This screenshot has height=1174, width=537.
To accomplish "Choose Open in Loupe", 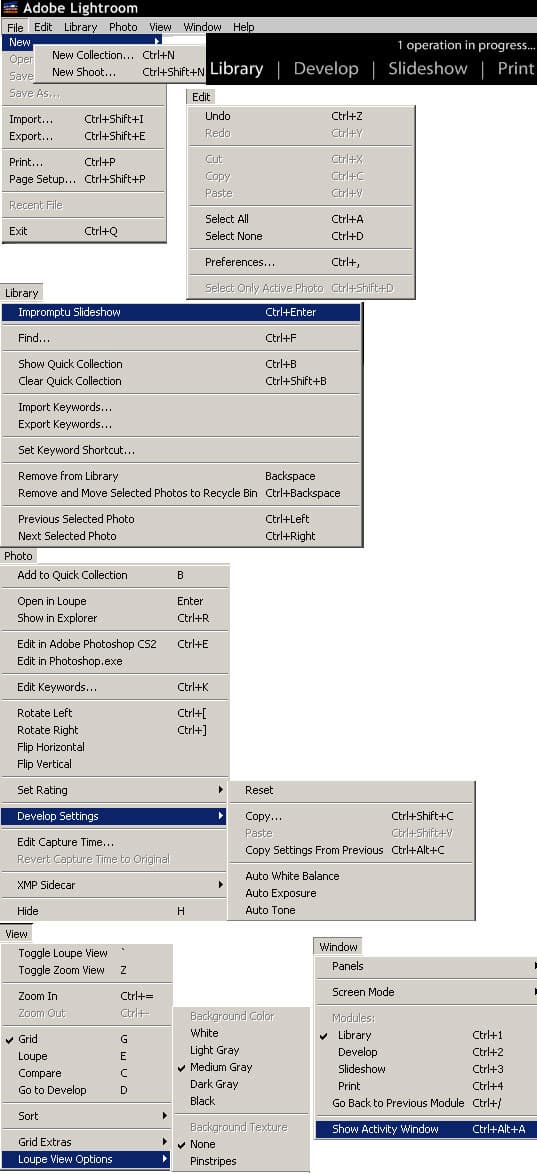I will click(114, 601).
